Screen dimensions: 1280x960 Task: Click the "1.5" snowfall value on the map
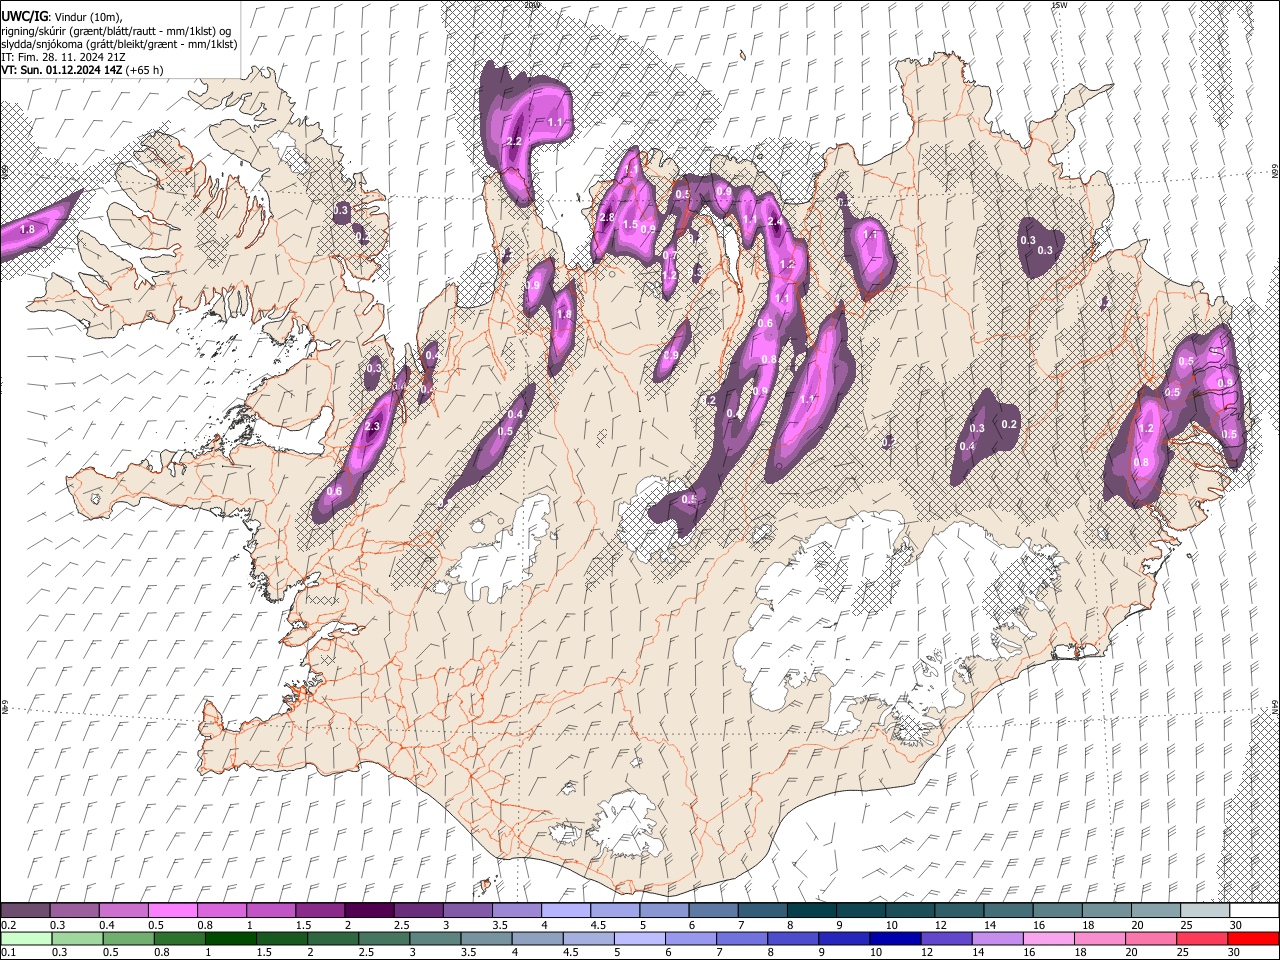point(630,225)
